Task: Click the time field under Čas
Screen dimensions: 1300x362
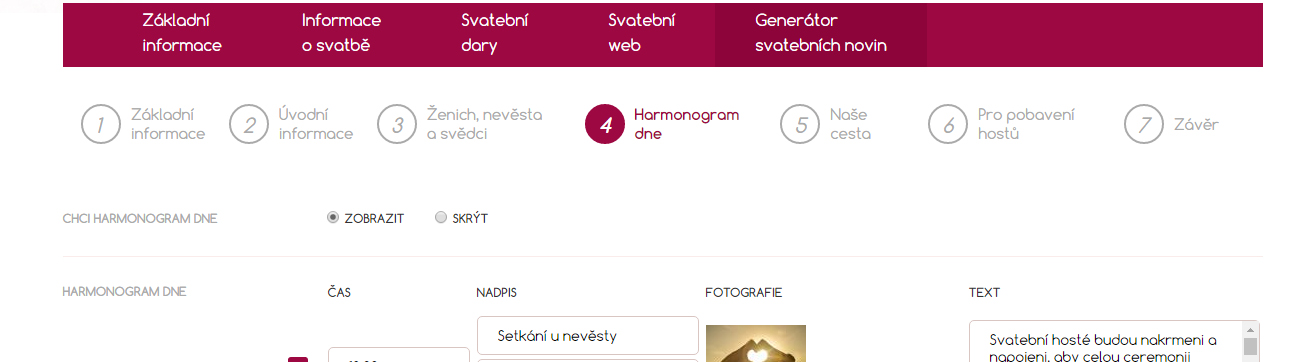Action: (398, 355)
